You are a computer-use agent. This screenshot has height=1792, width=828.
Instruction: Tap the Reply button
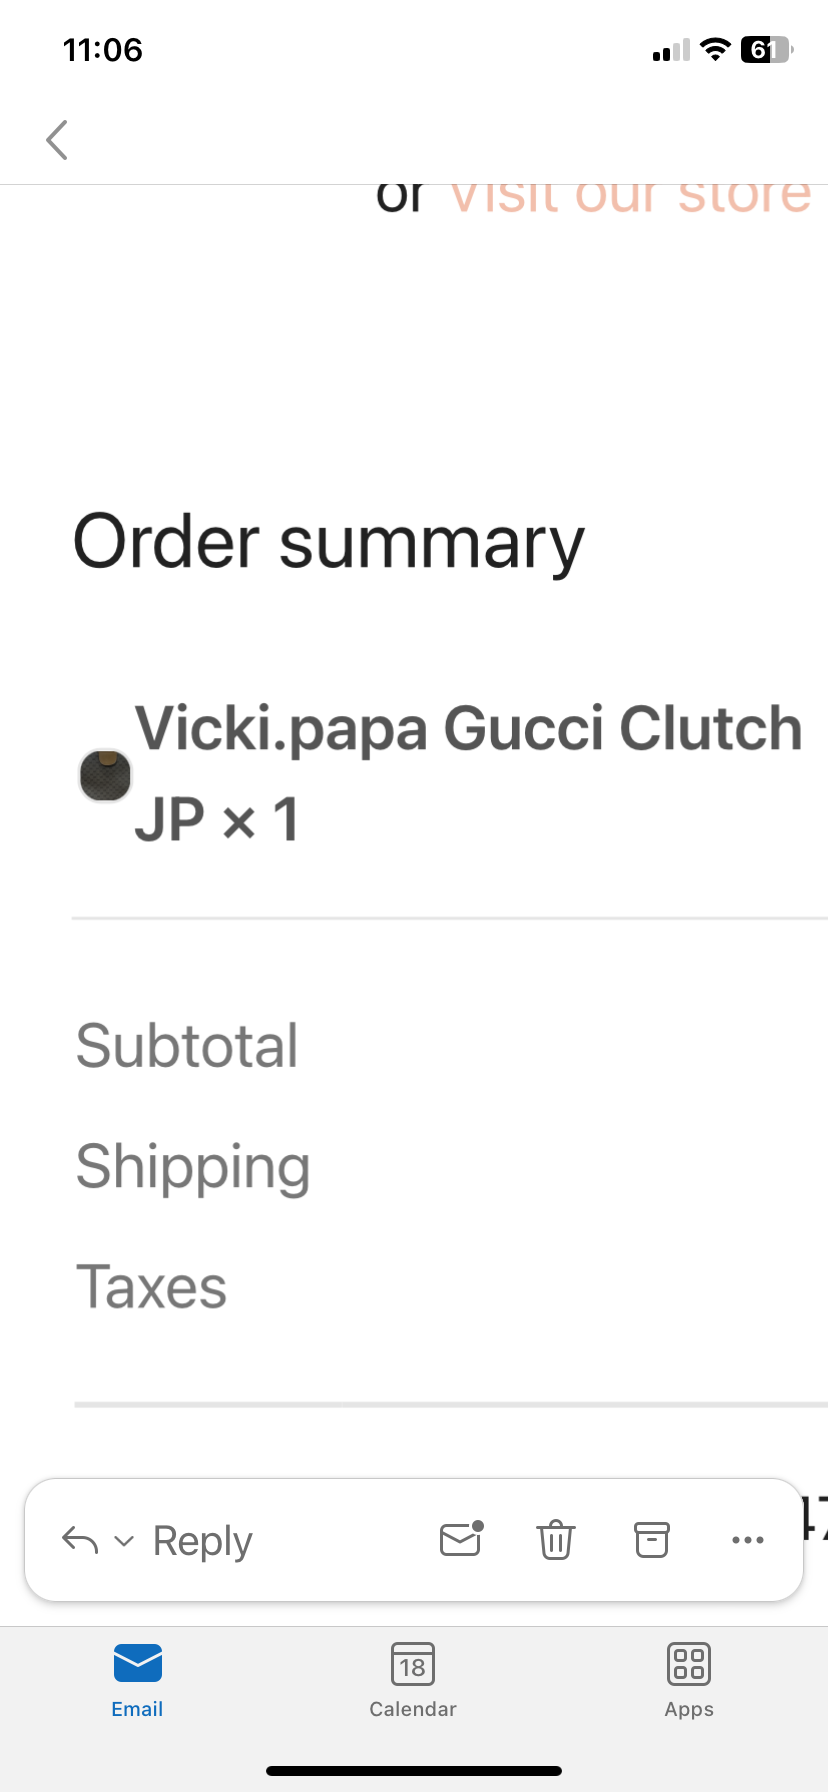(201, 1540)
